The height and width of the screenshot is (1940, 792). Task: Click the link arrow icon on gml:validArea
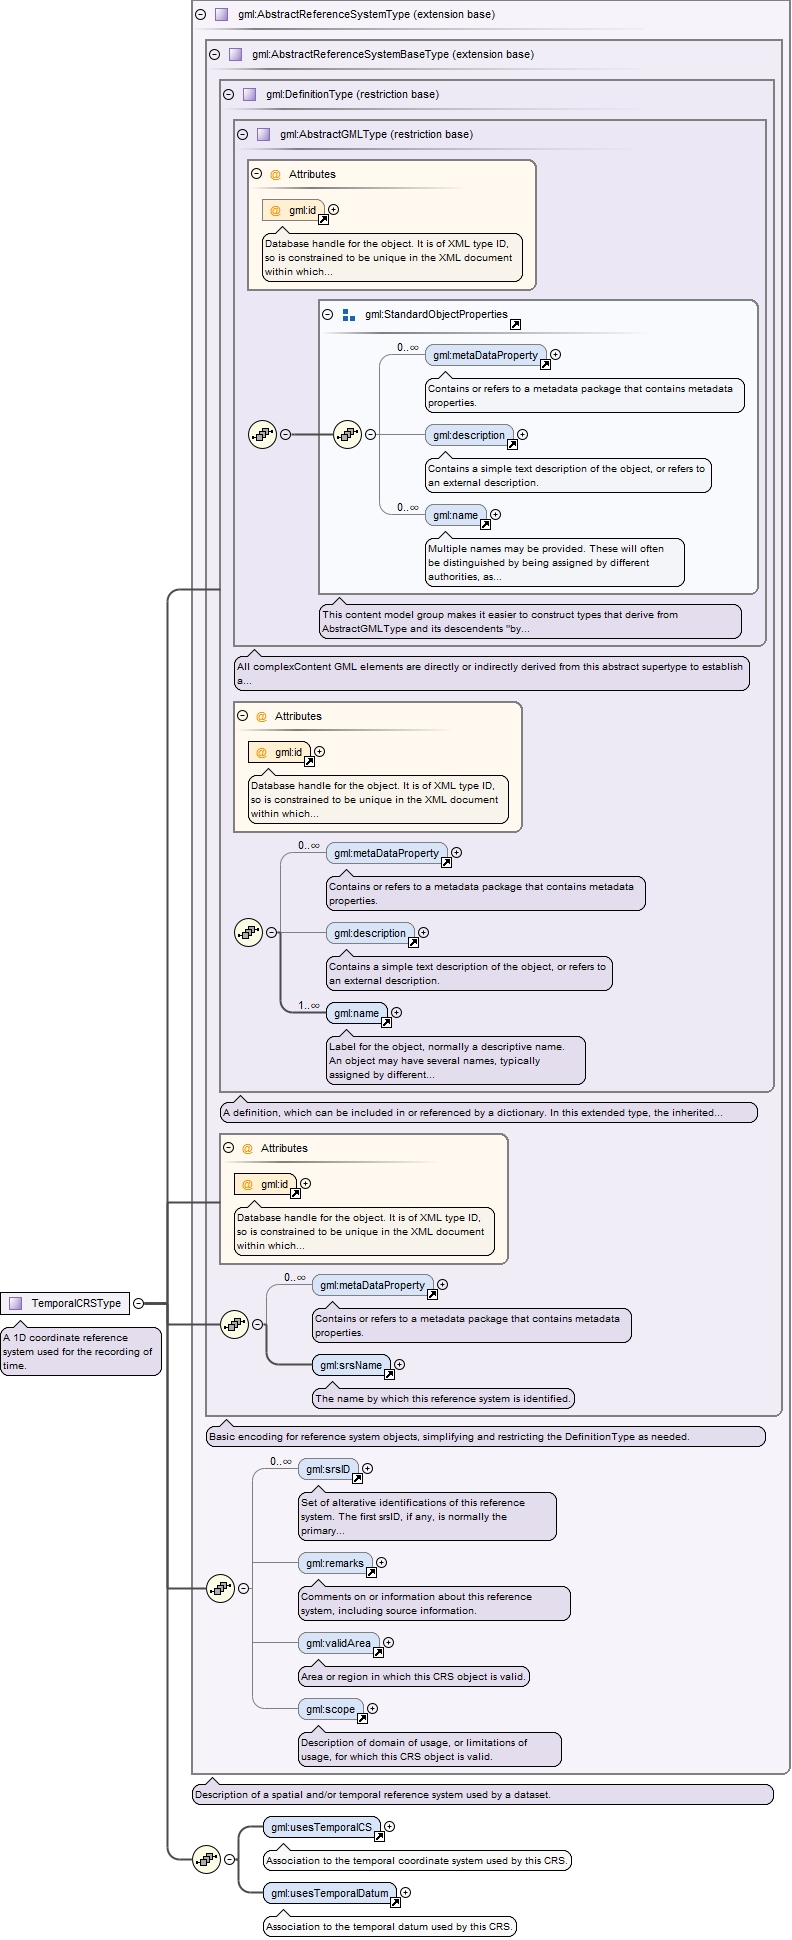coord(378,1652)
